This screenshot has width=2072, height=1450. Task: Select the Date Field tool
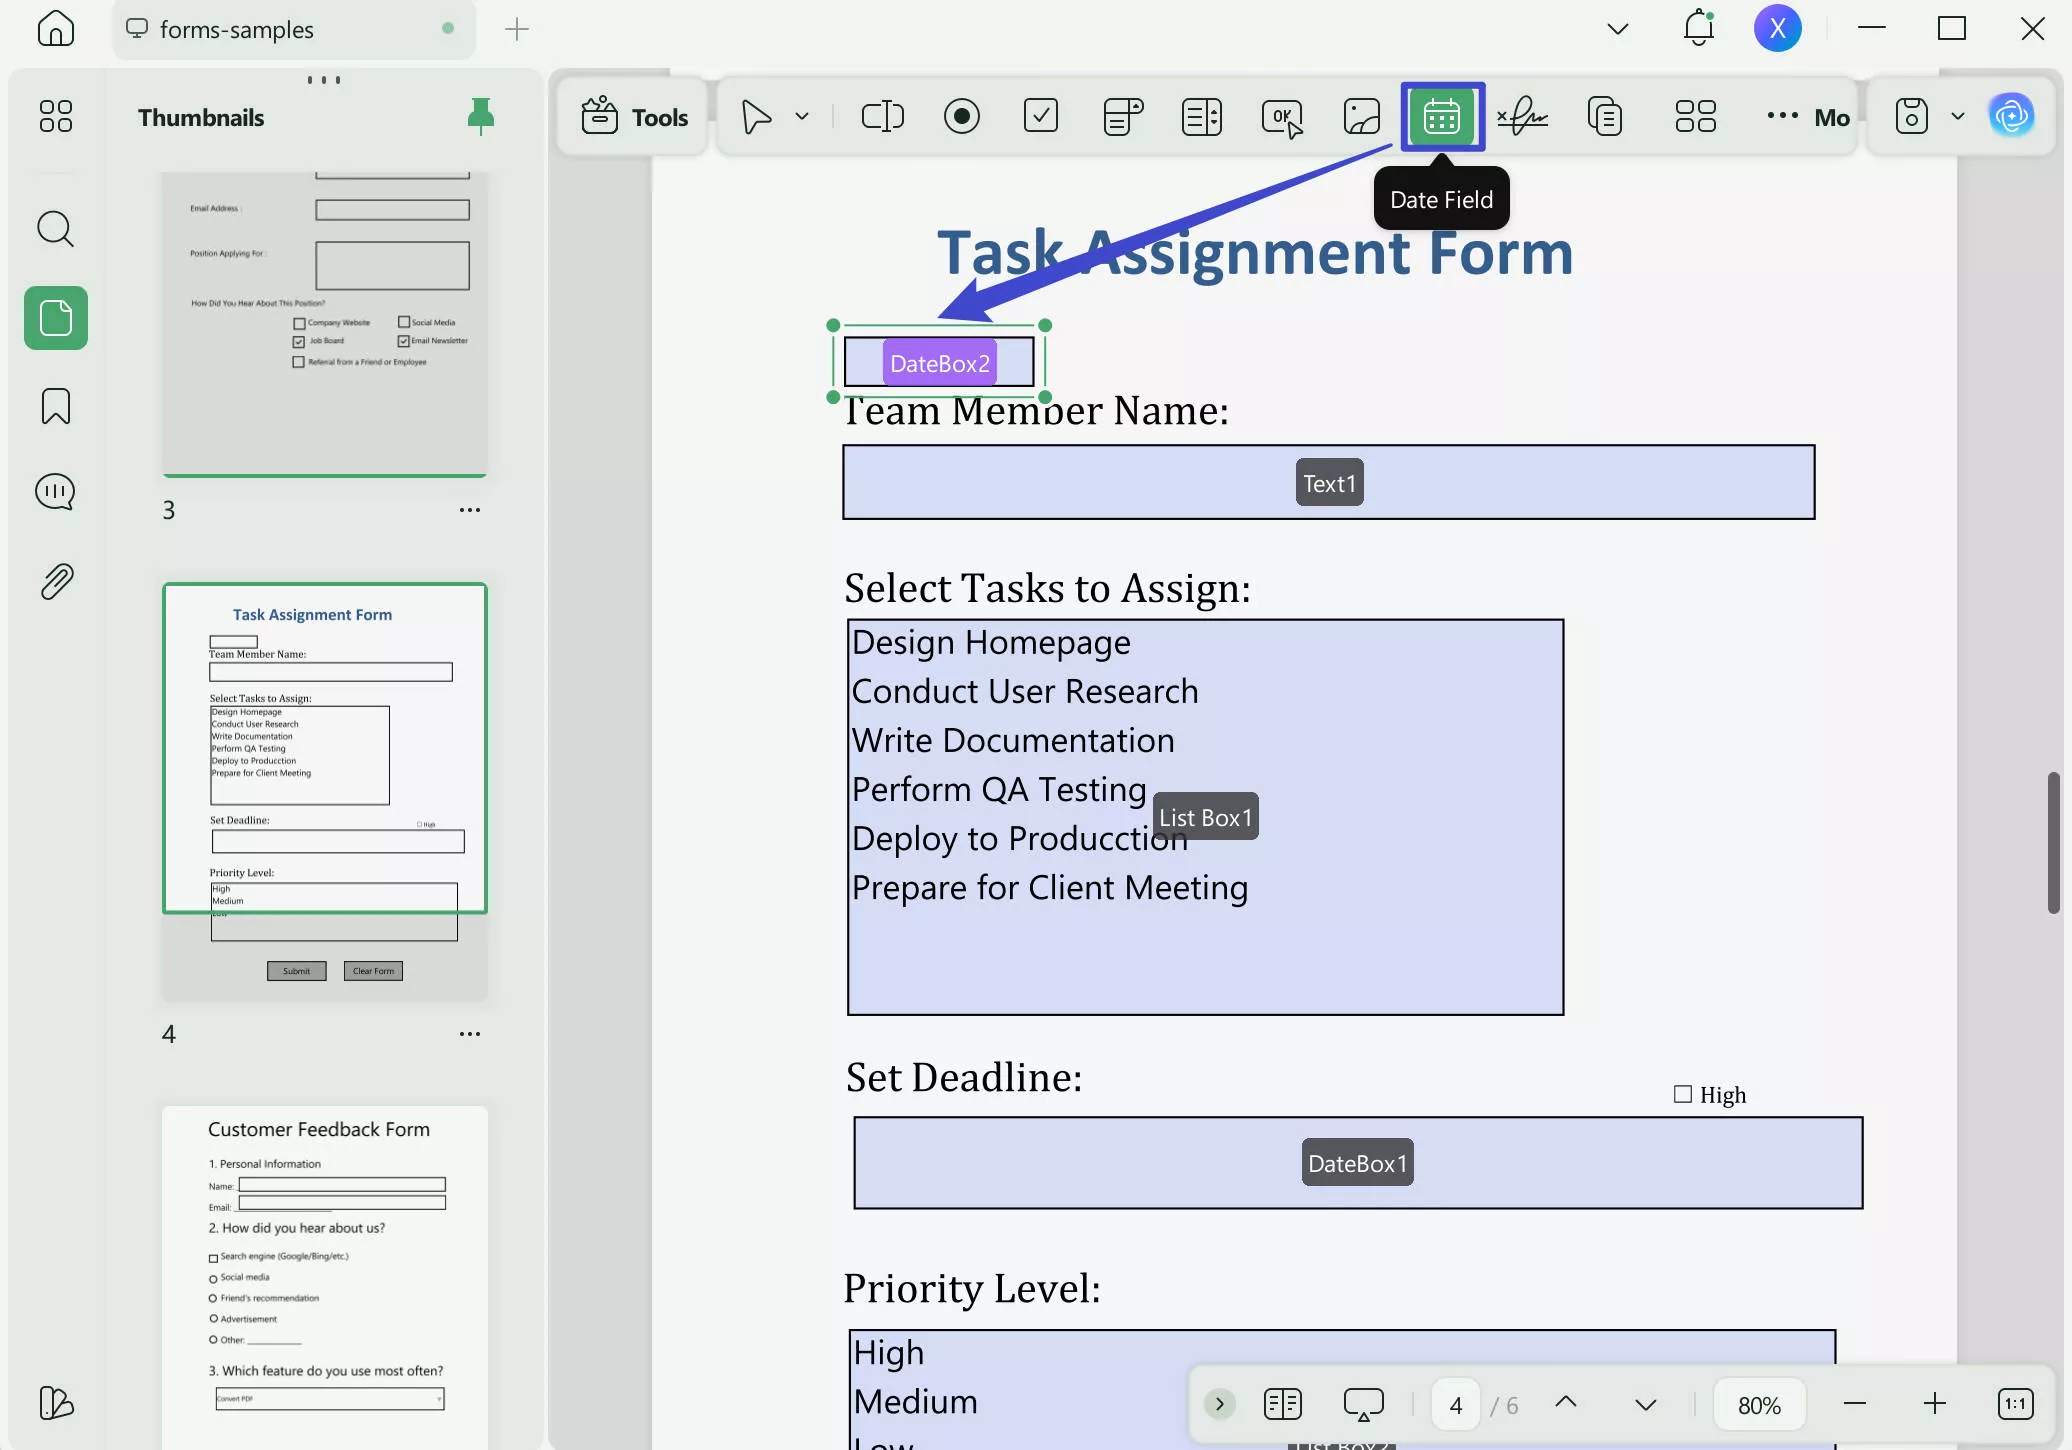(1441, 117)
